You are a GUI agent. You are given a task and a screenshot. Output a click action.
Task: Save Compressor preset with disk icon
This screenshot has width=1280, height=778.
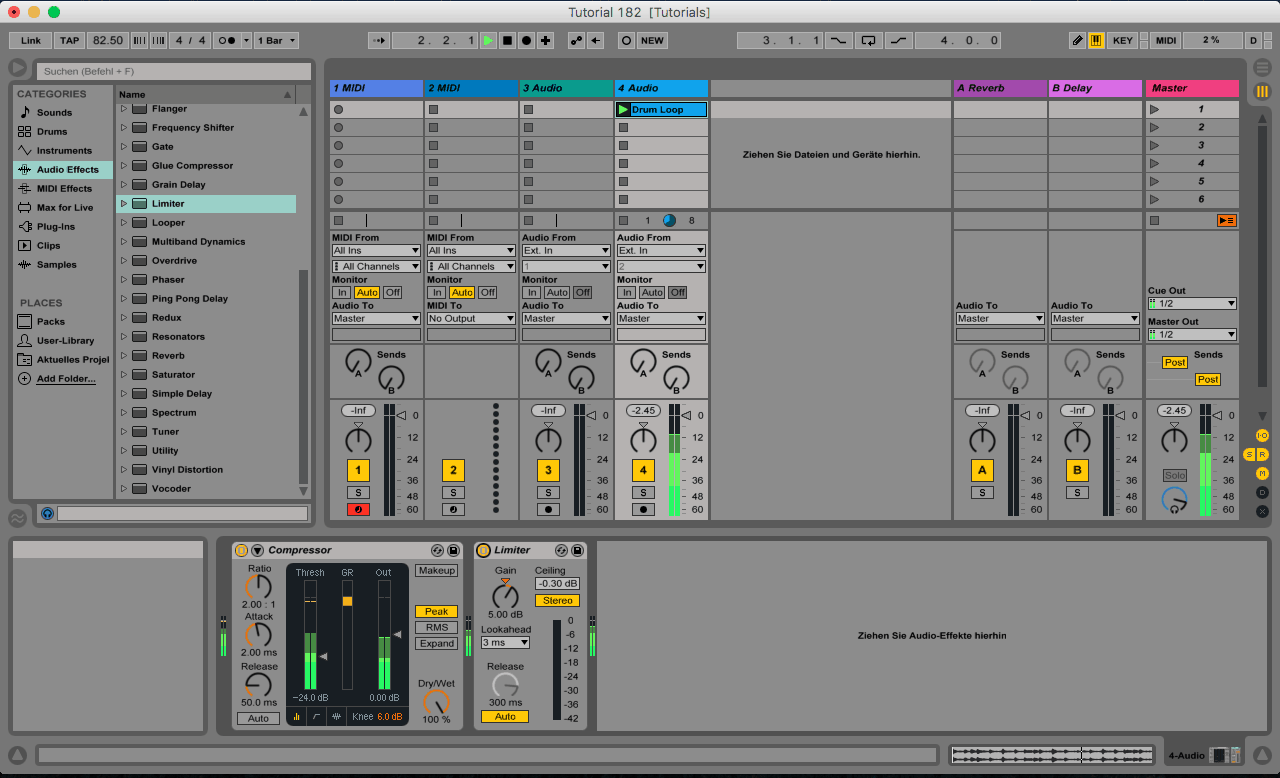pyautogui.click(x=453, y=551)
